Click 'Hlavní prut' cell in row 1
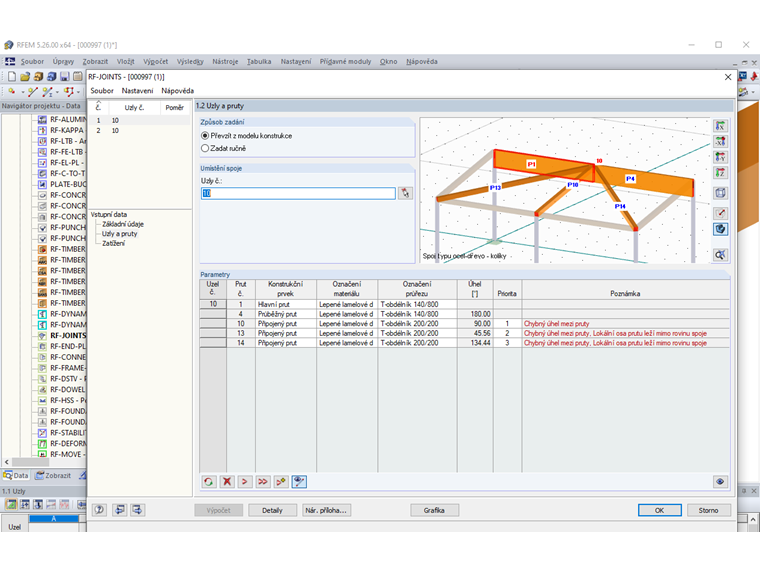The height and width of the screenshot is (570, 760). click(286, 304)
